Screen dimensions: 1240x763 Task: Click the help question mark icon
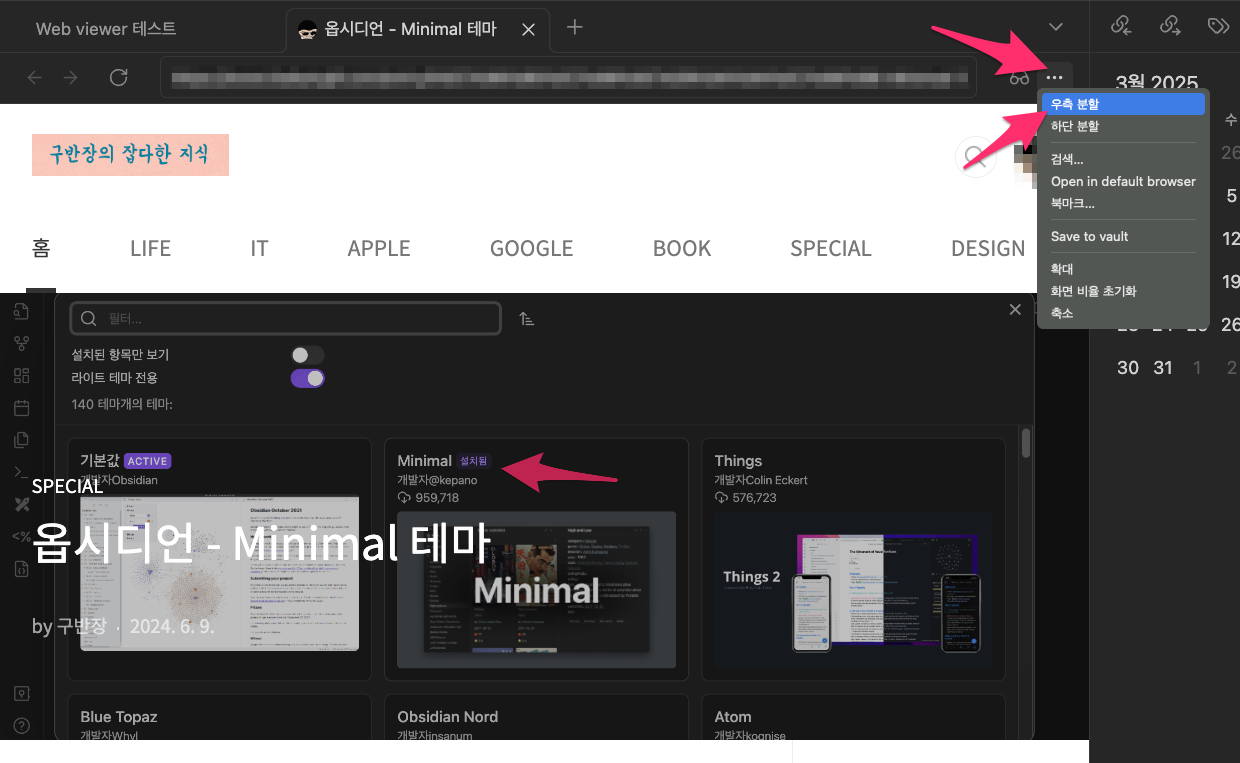pyautogui.click(x=21, y=725)
